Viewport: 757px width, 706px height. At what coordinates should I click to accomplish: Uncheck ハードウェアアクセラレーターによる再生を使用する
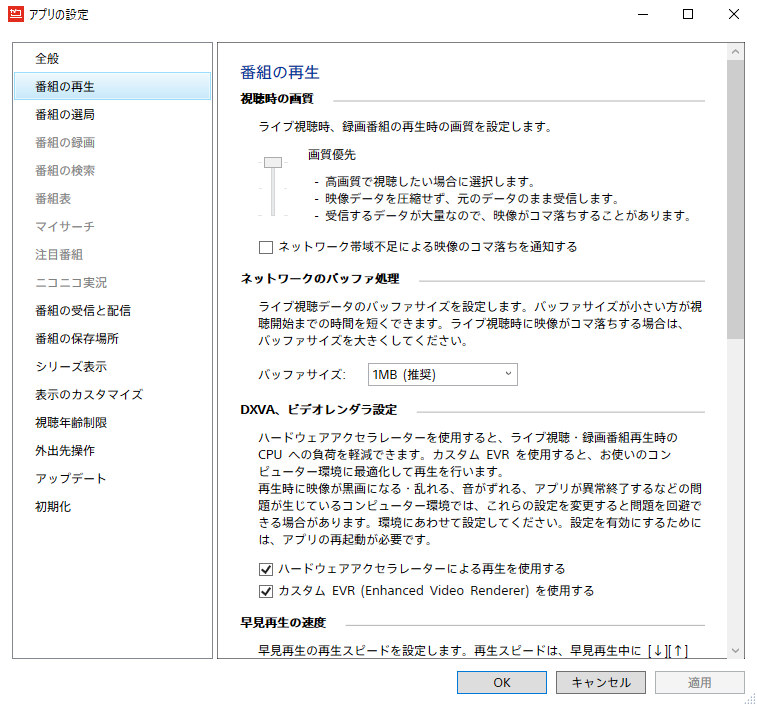[266, 568]
